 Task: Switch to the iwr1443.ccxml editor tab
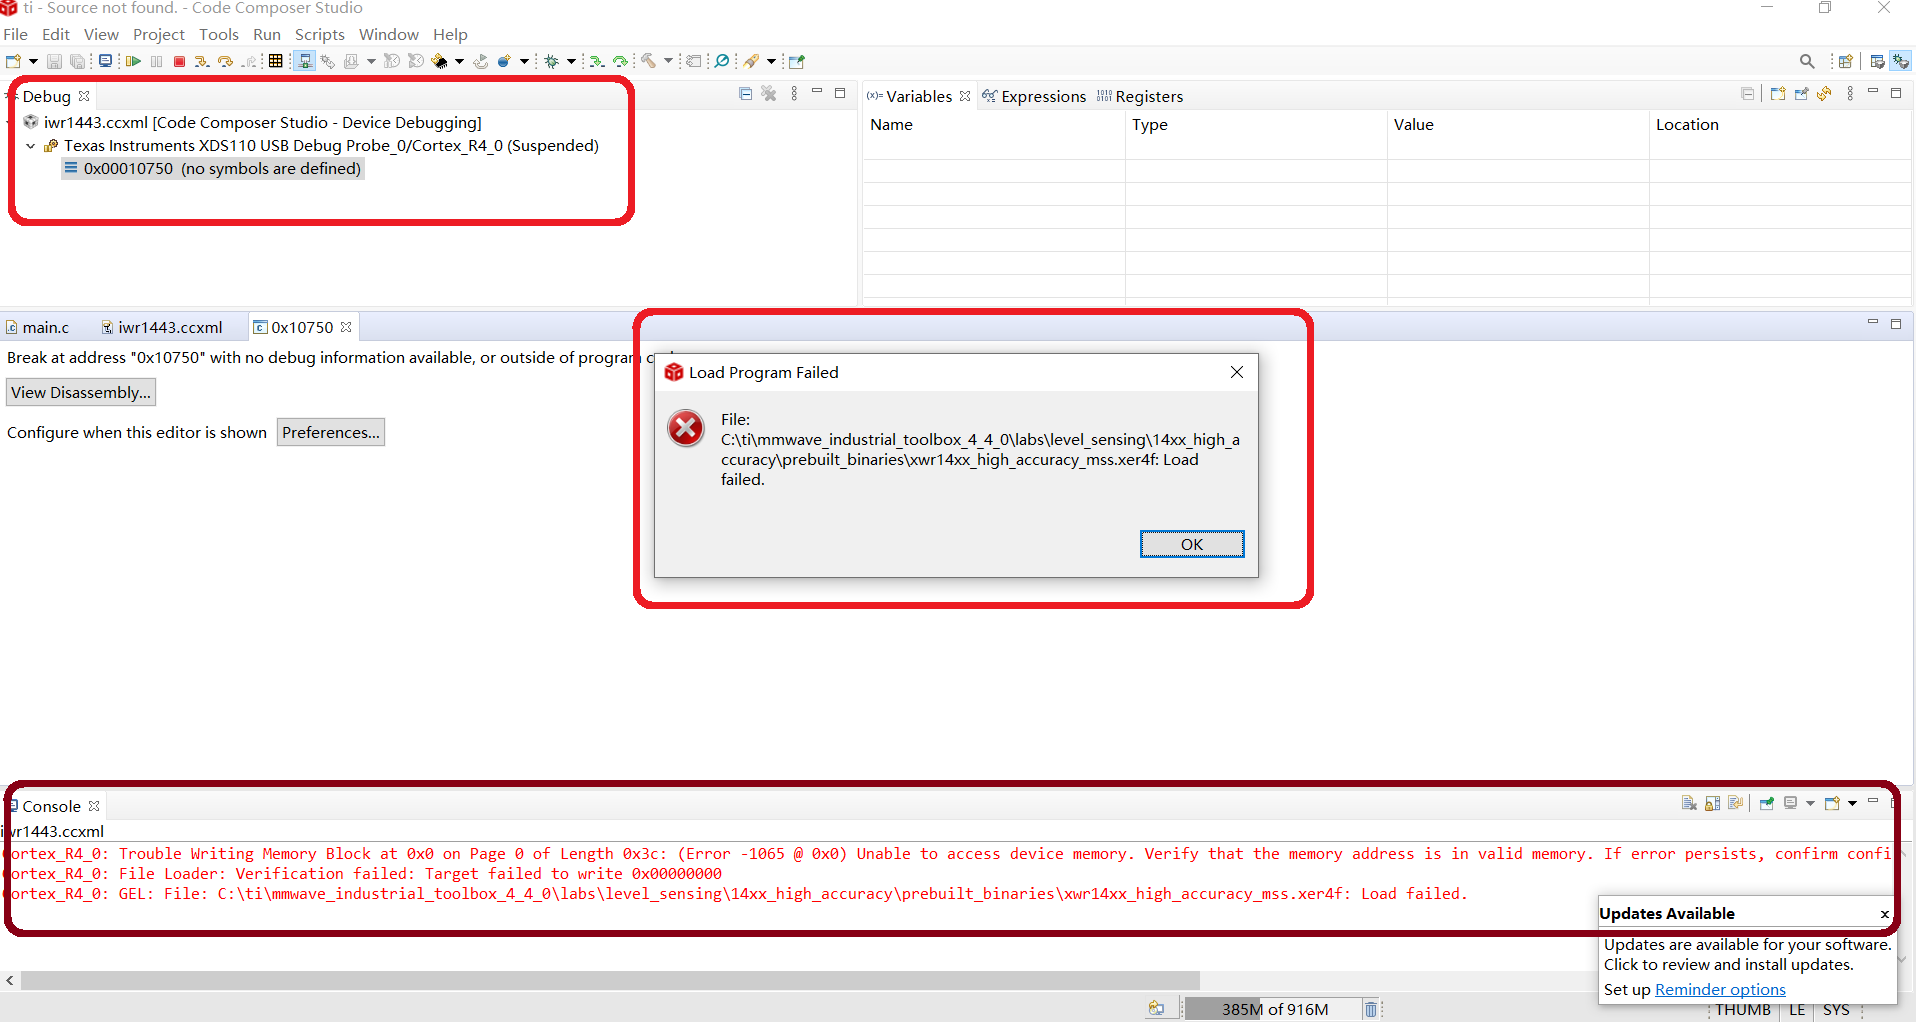pyautogui.click(x=162, y=327)
